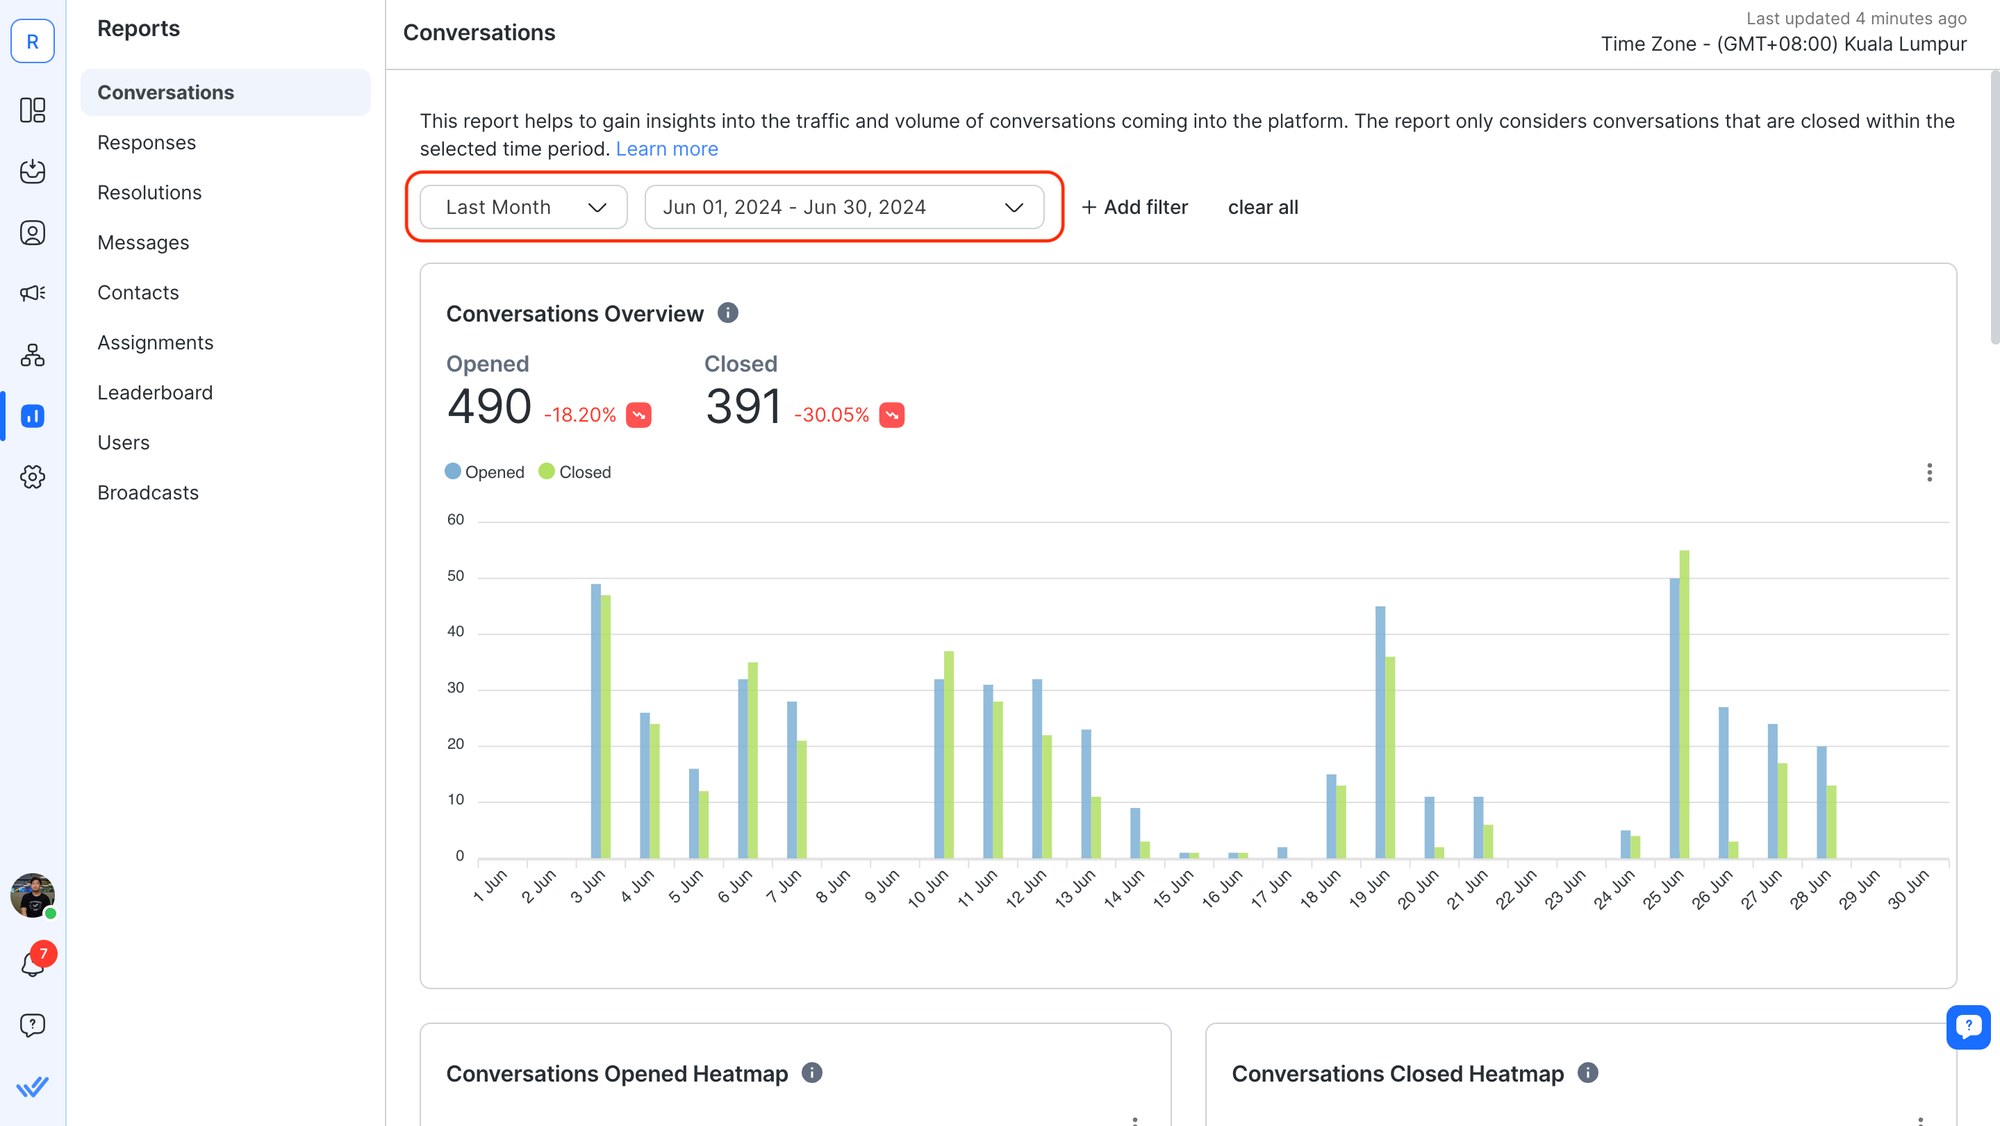The width and height of the screenshot is (2000, 1126).
Task: Open the contacts icon in sidebar
Action: [33, 233]
